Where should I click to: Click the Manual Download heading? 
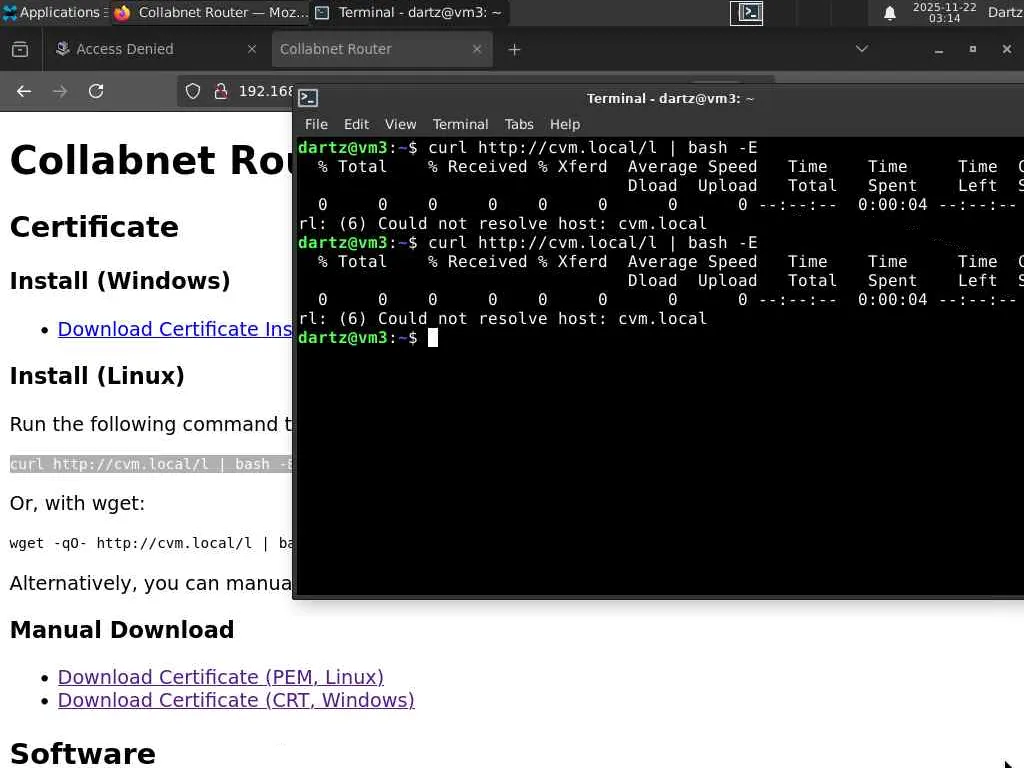point(122,630)
